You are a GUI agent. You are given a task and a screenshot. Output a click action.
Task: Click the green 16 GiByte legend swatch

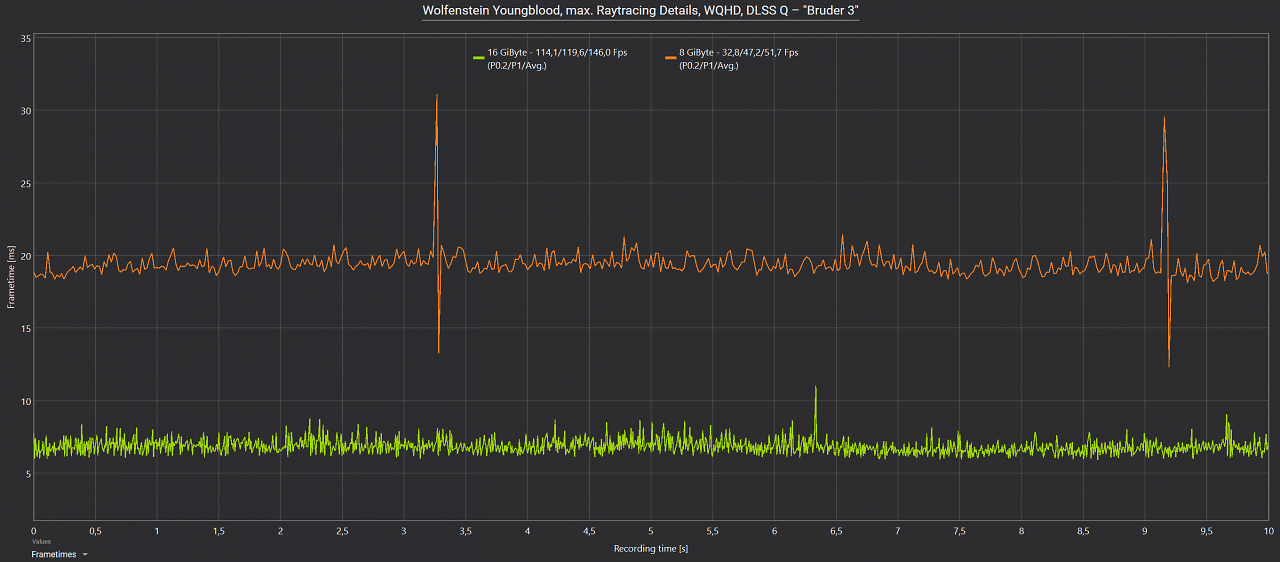(x=479, y=57)
